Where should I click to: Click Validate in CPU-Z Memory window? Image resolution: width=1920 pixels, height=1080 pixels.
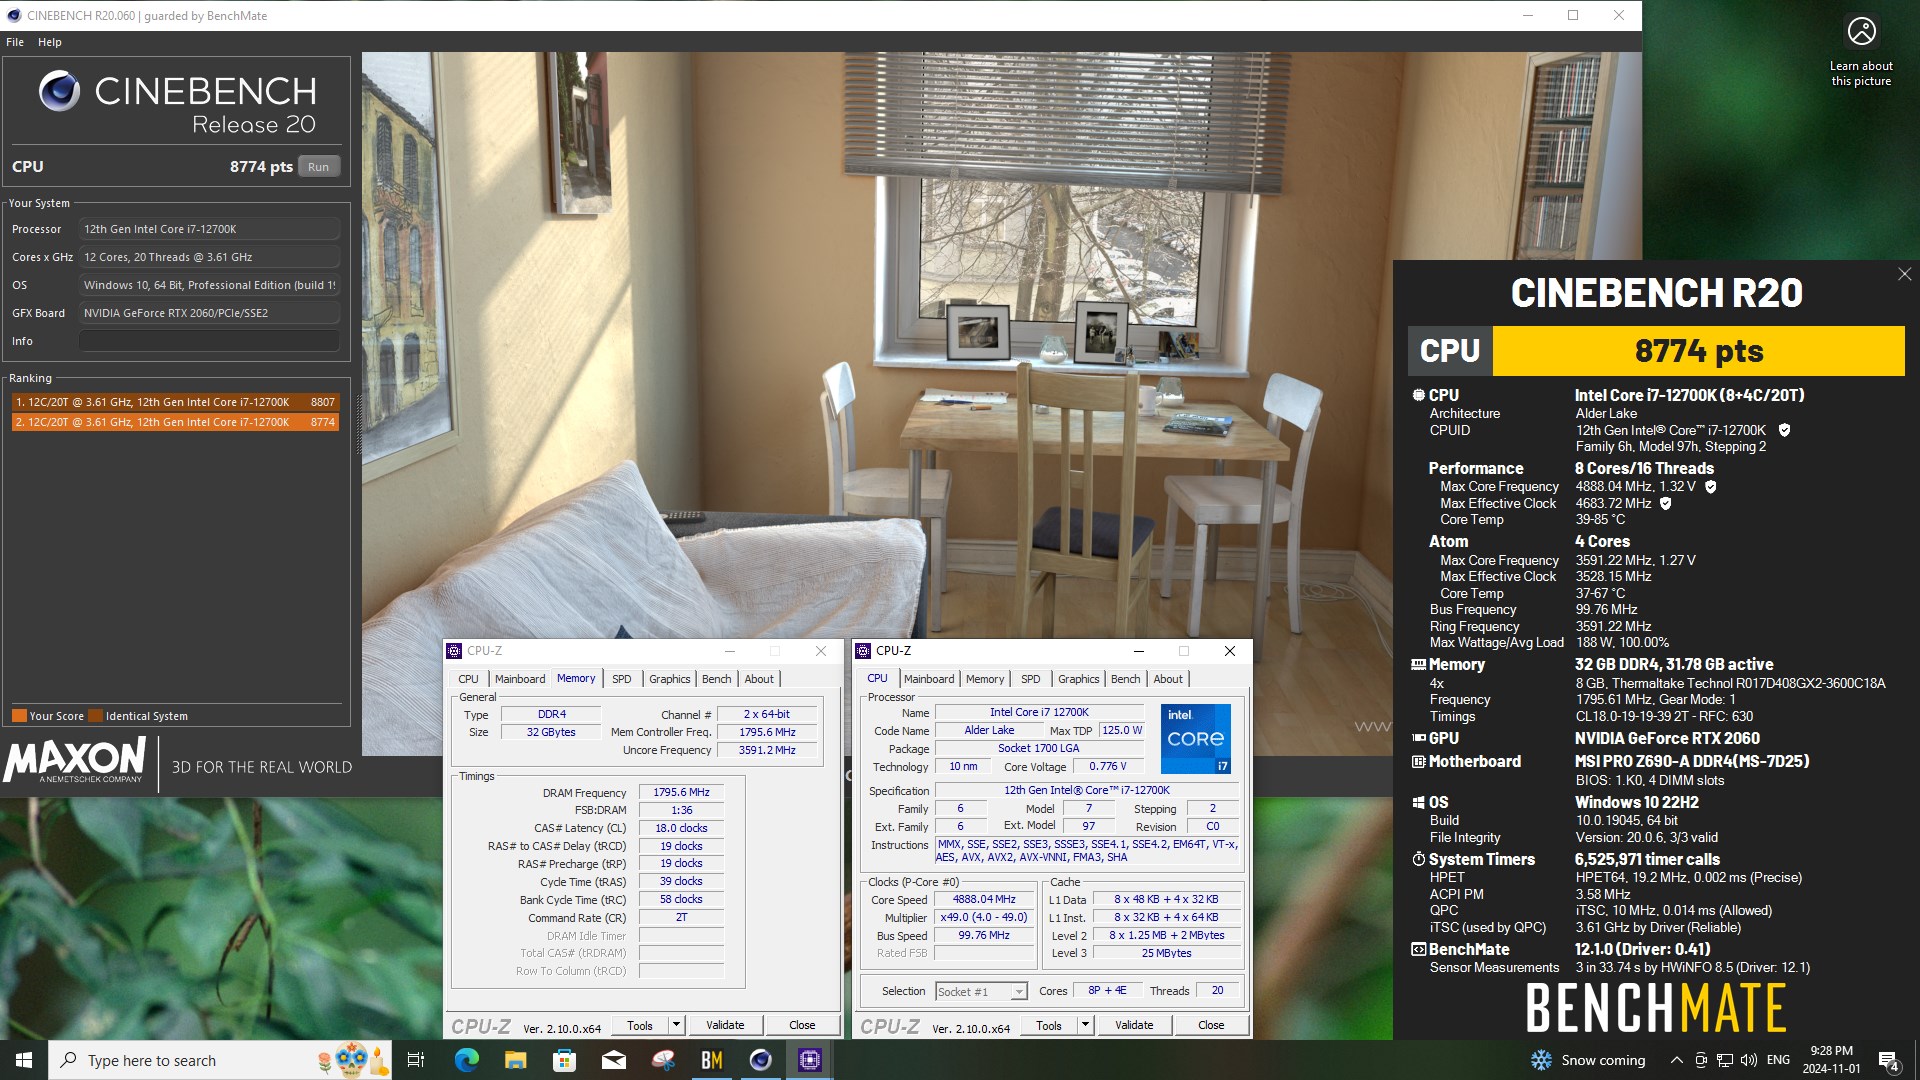pyautogui.click(x=725, y=1025)
